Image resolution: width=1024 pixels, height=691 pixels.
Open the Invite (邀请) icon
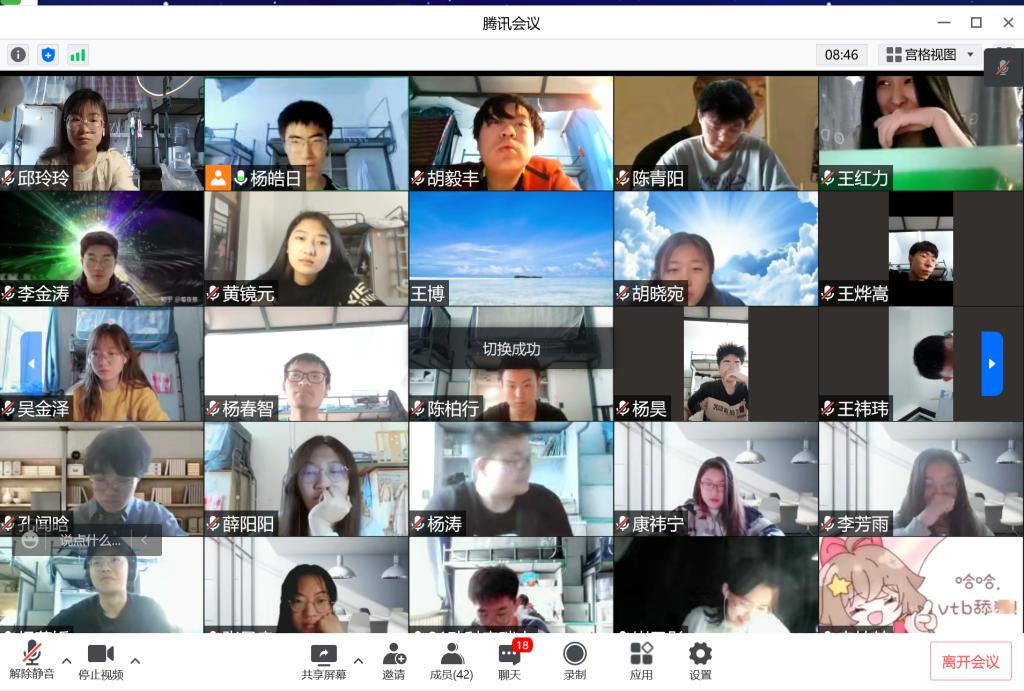point(394,661)
